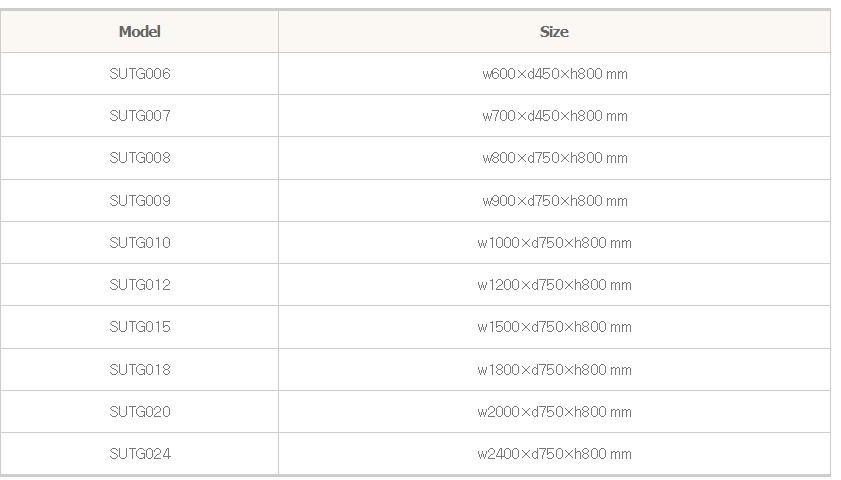This screenshot has width=841, height=480.
Task: Select the SUTG010 model cell
Action: [140, 243]
